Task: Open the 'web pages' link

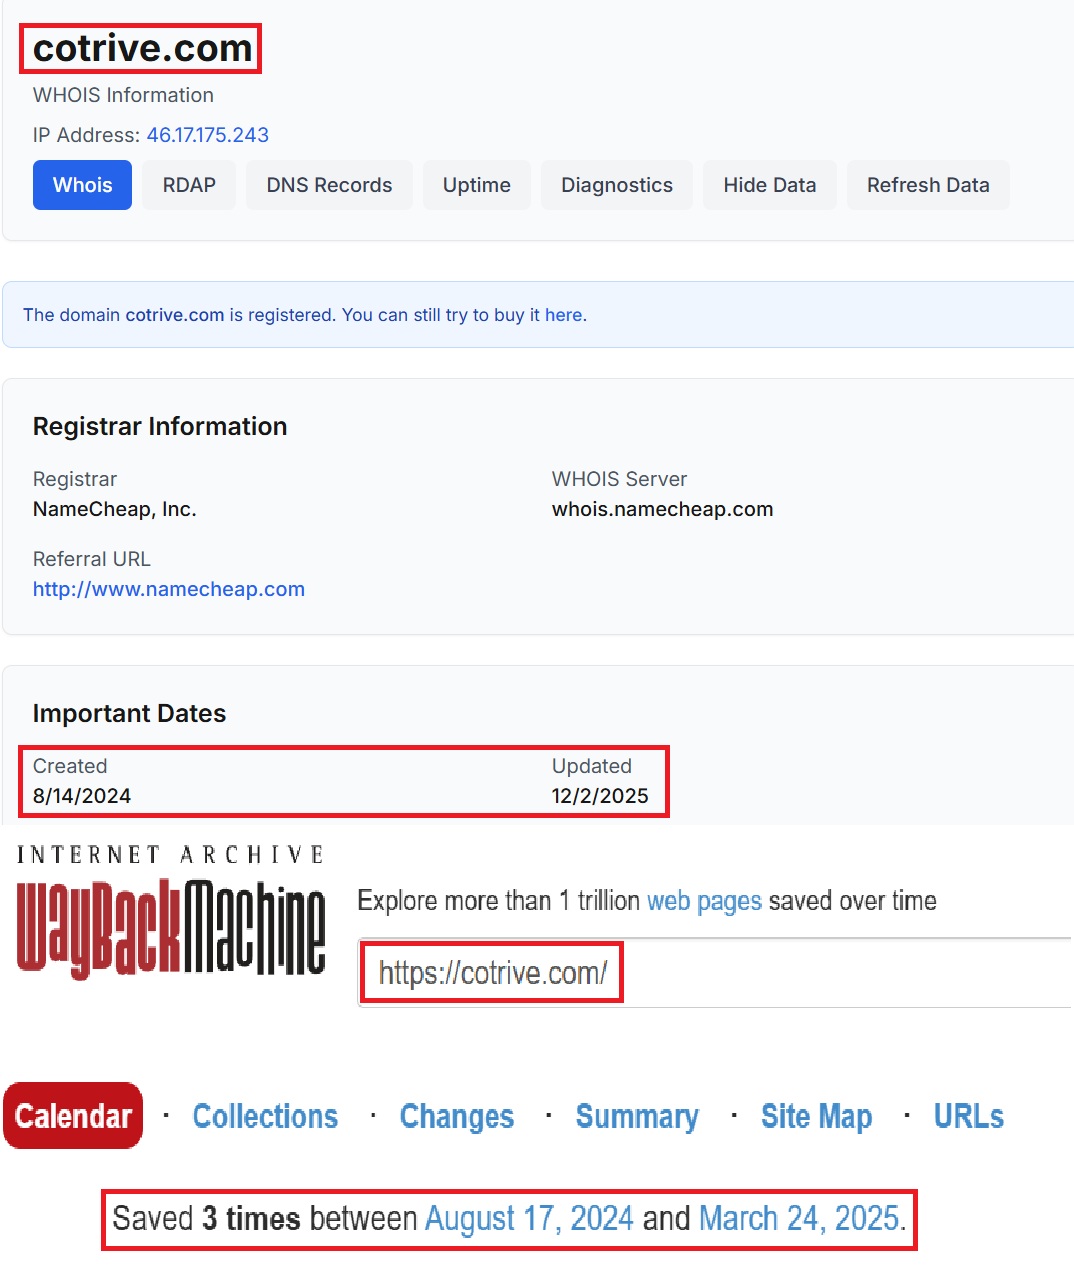Action: (704, 900)
